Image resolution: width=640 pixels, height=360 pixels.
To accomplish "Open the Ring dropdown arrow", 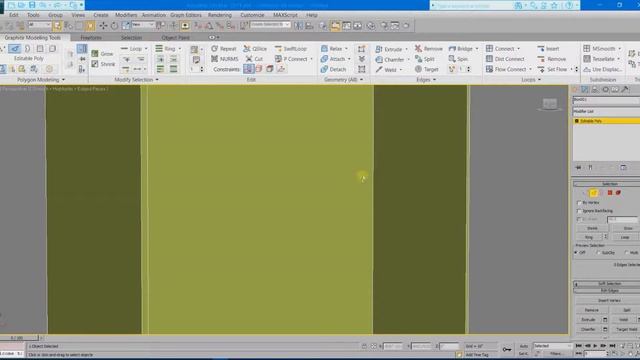I will tap(180, 49).
